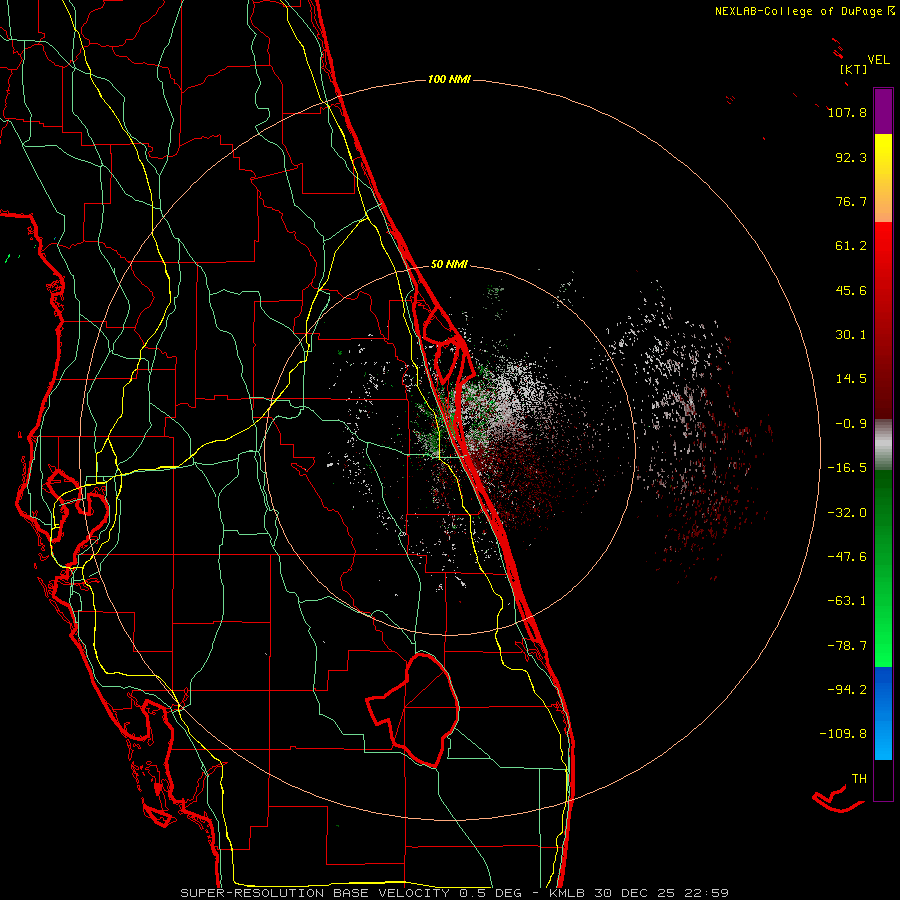
Task: Click the TH legend label
Action: [x=859, y=778]
